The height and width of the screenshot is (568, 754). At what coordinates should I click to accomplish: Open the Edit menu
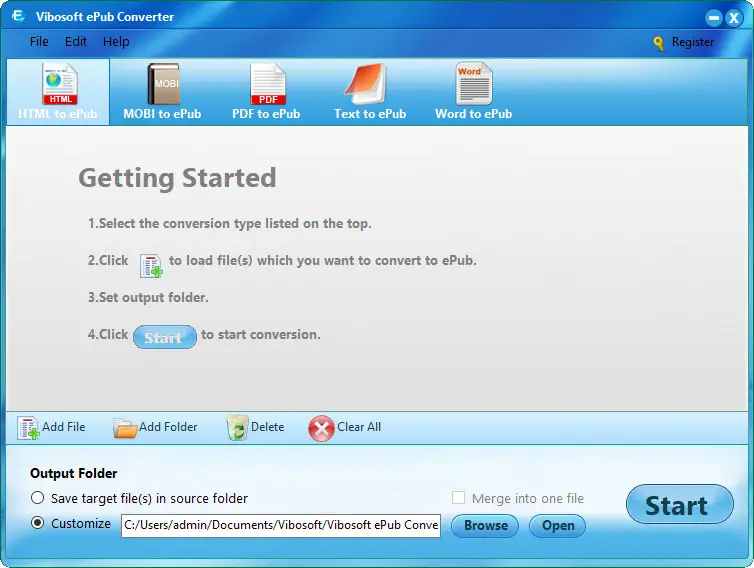76,42
